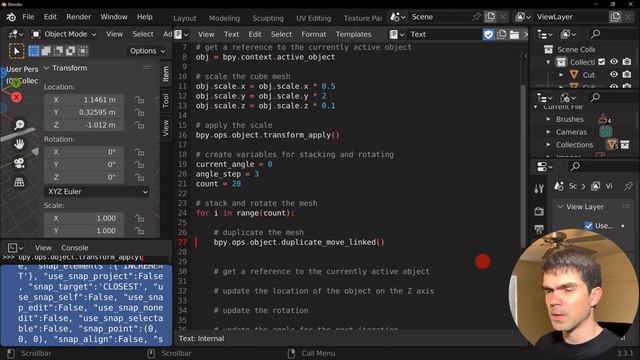Switch to the Modeling workspace tab

[x=224, y=18]
